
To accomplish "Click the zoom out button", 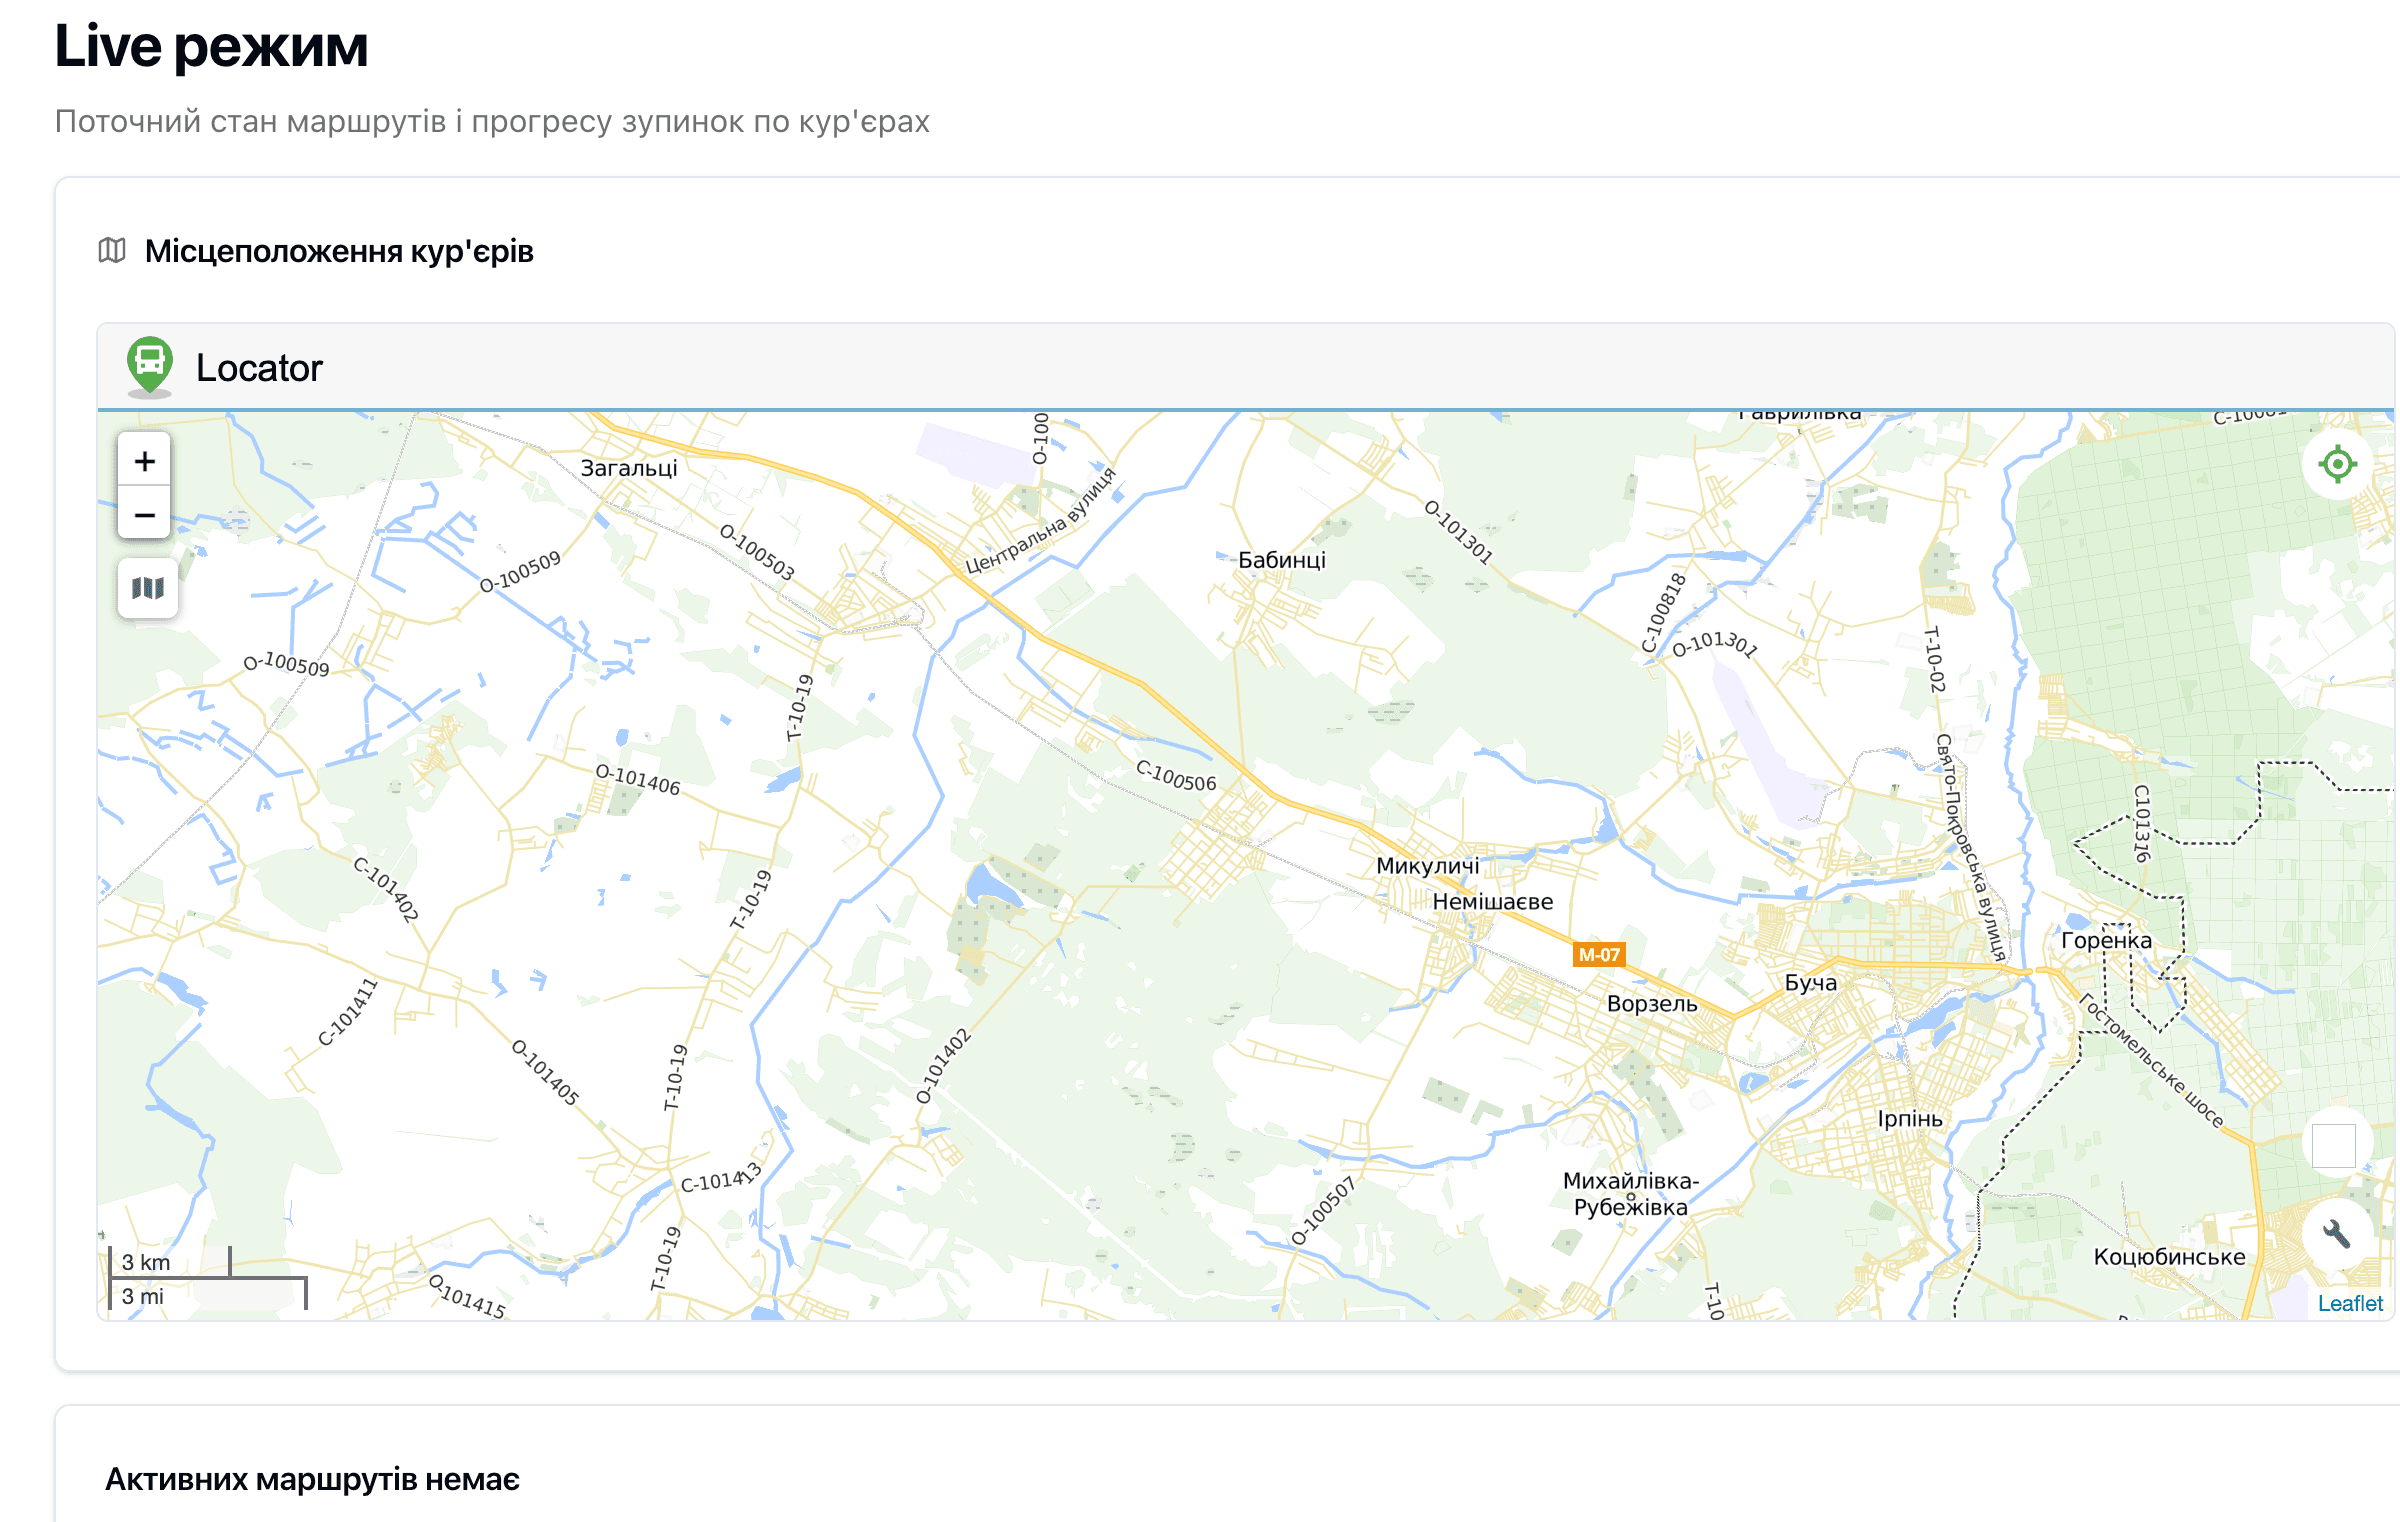I will click(144, 514).
